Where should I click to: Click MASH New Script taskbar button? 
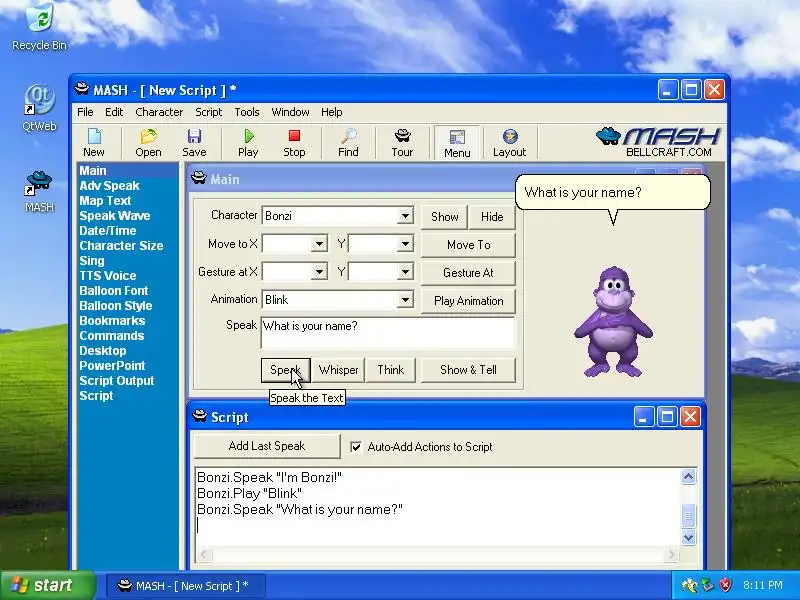[x=185, y=586]
